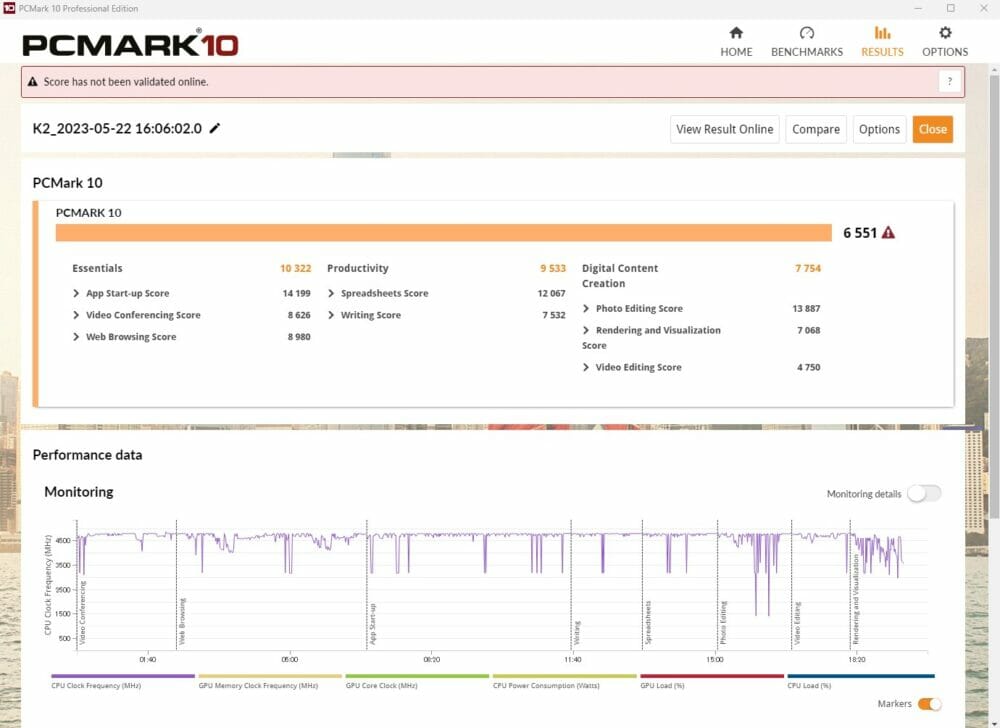The height and width of the screenshot is (728, 1000).
Task: Click the Results bar chart icon
Action: 882,33
